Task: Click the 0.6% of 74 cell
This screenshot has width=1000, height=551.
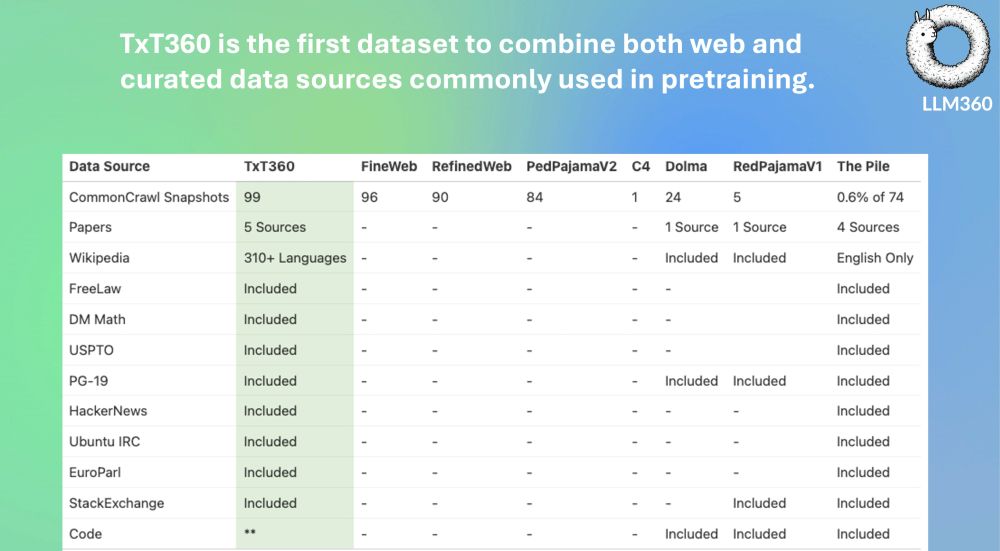Action: tap(870, 197)
